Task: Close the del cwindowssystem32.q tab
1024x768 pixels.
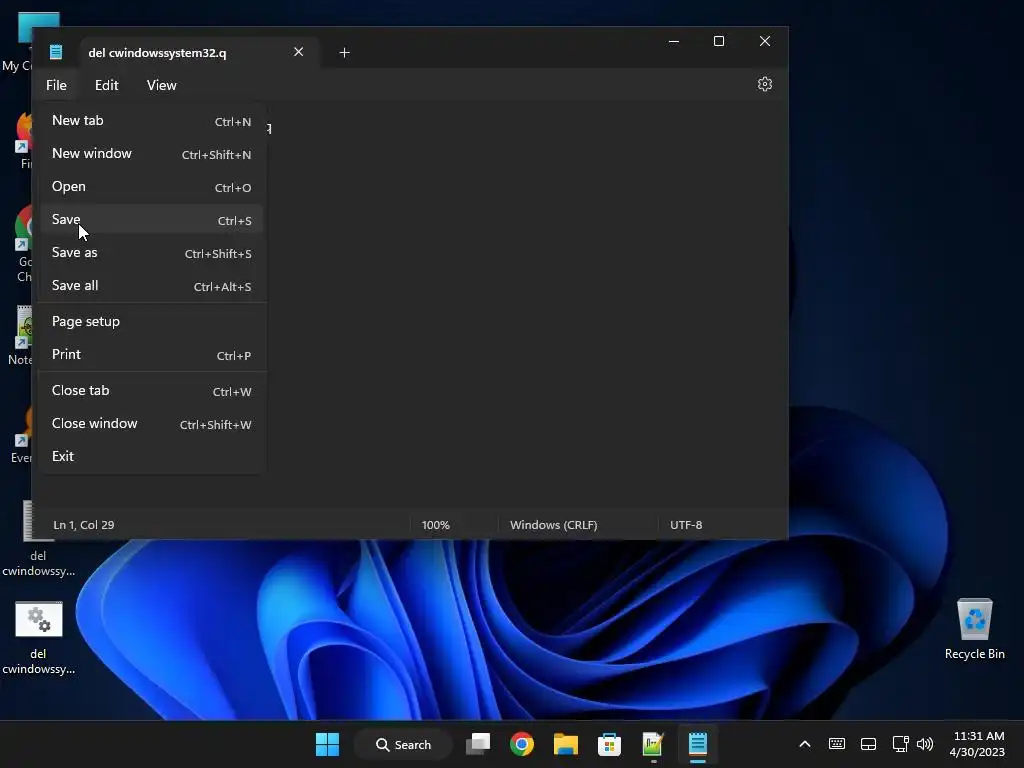Action: pos(298,52)
